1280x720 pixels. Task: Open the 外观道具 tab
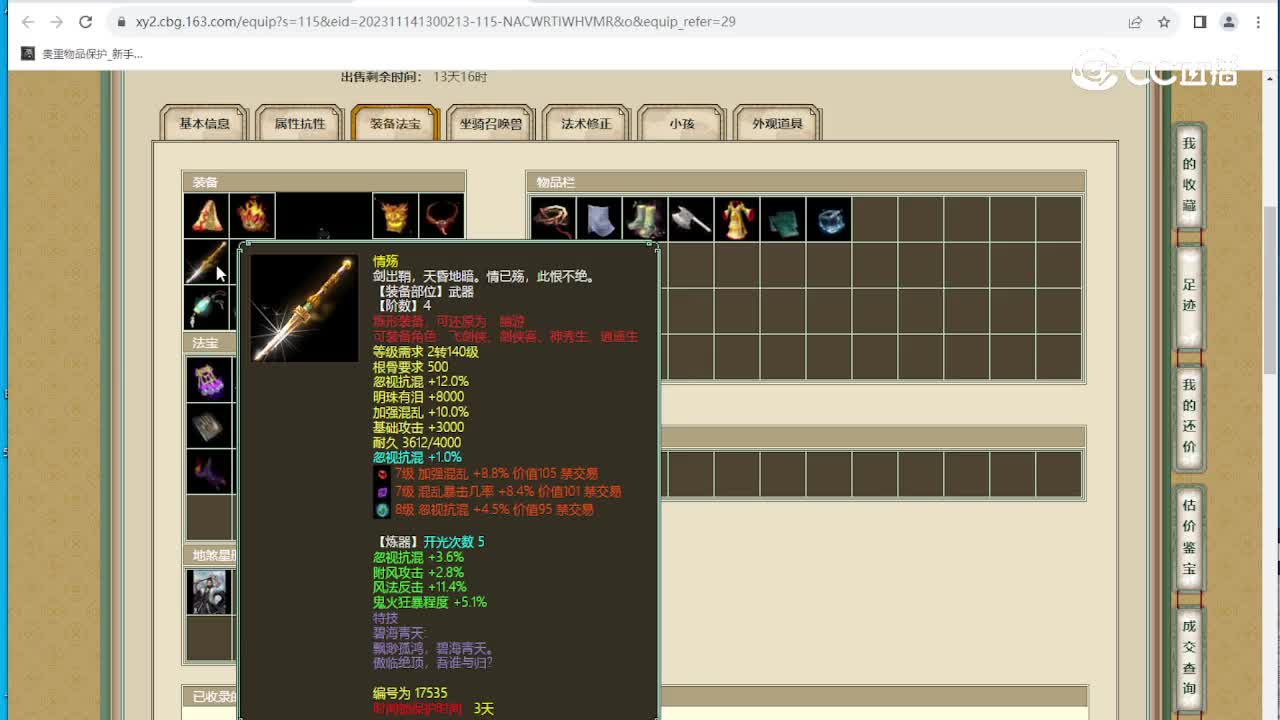point(777,124)
